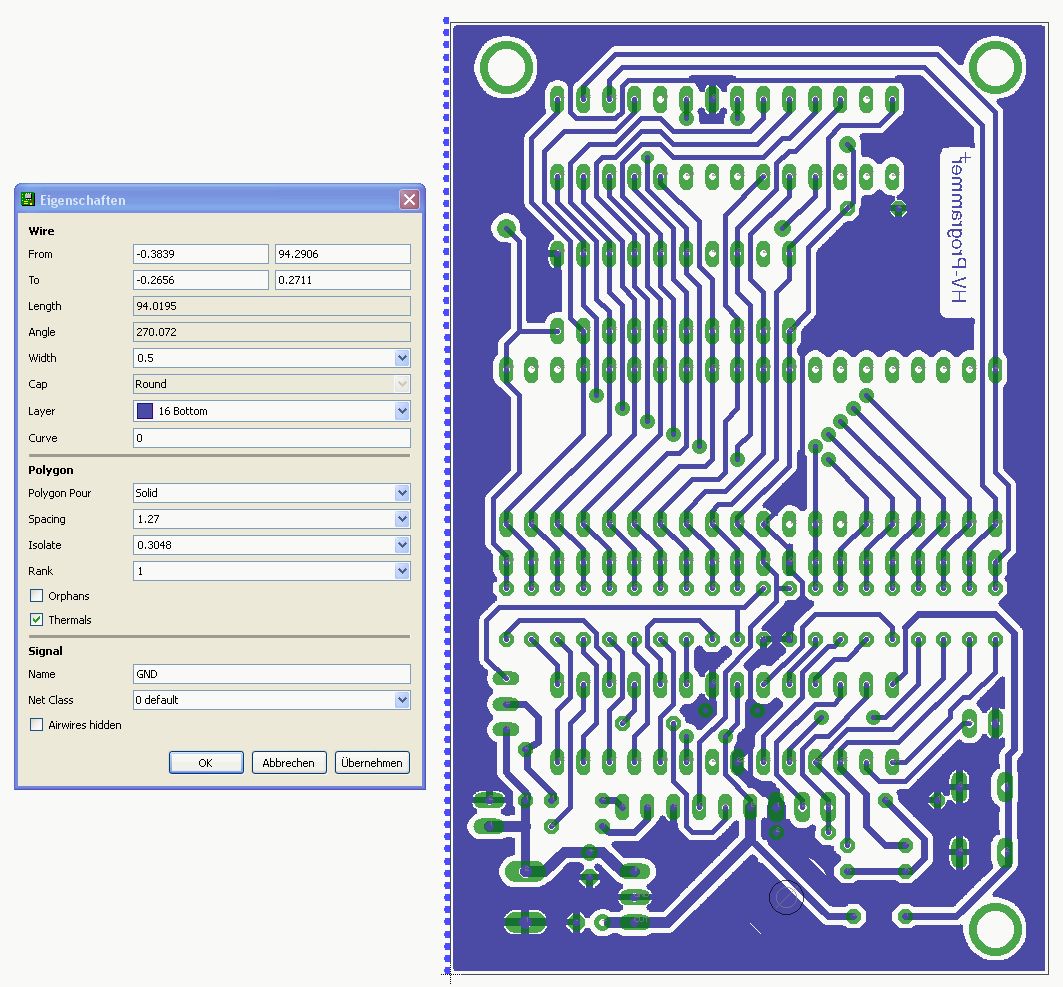Open the Net Class dropdown
The width and height of the screenshot is (1063, 987).
tap(402, 700)
